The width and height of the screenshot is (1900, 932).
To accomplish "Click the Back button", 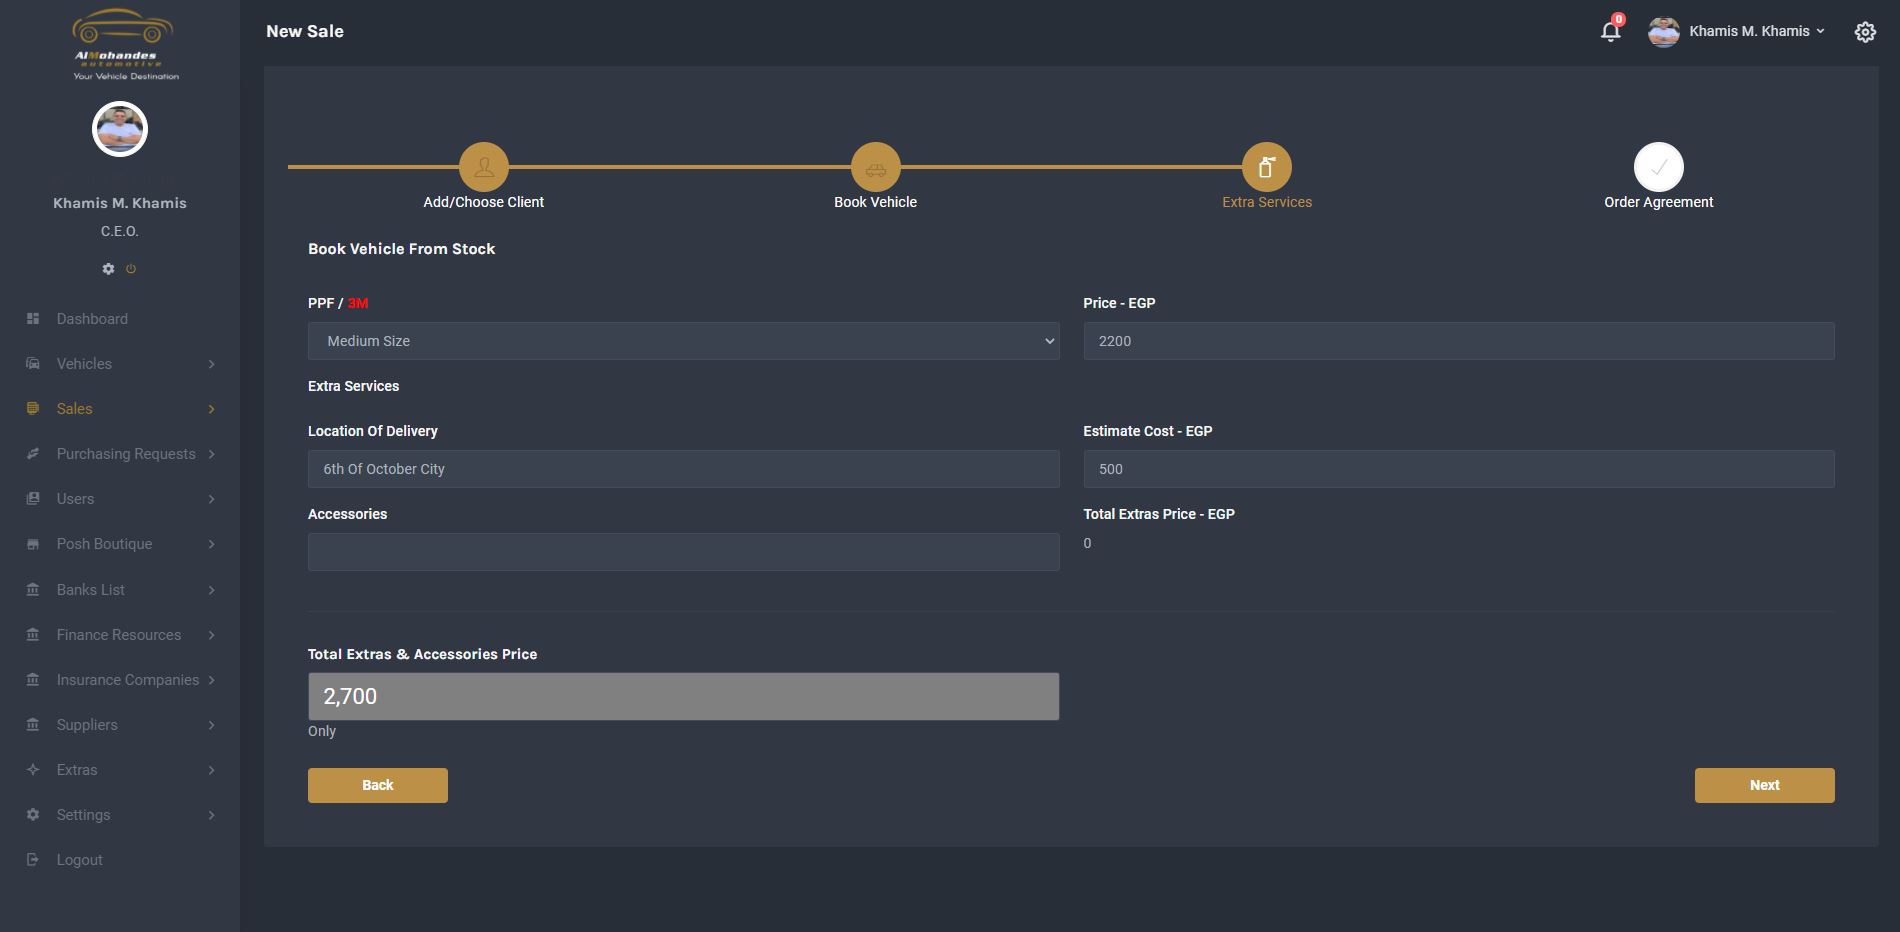I will (x=378, y=785).
